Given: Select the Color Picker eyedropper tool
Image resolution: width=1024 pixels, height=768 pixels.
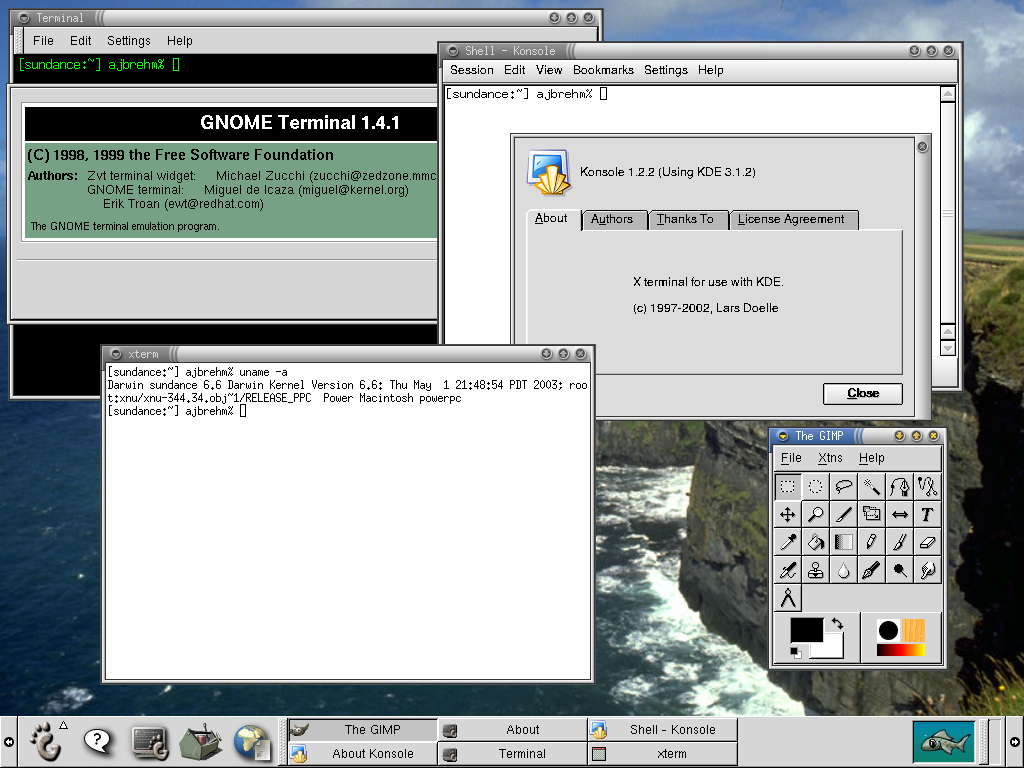Looking at the screenshot, I should pos(788,542).
